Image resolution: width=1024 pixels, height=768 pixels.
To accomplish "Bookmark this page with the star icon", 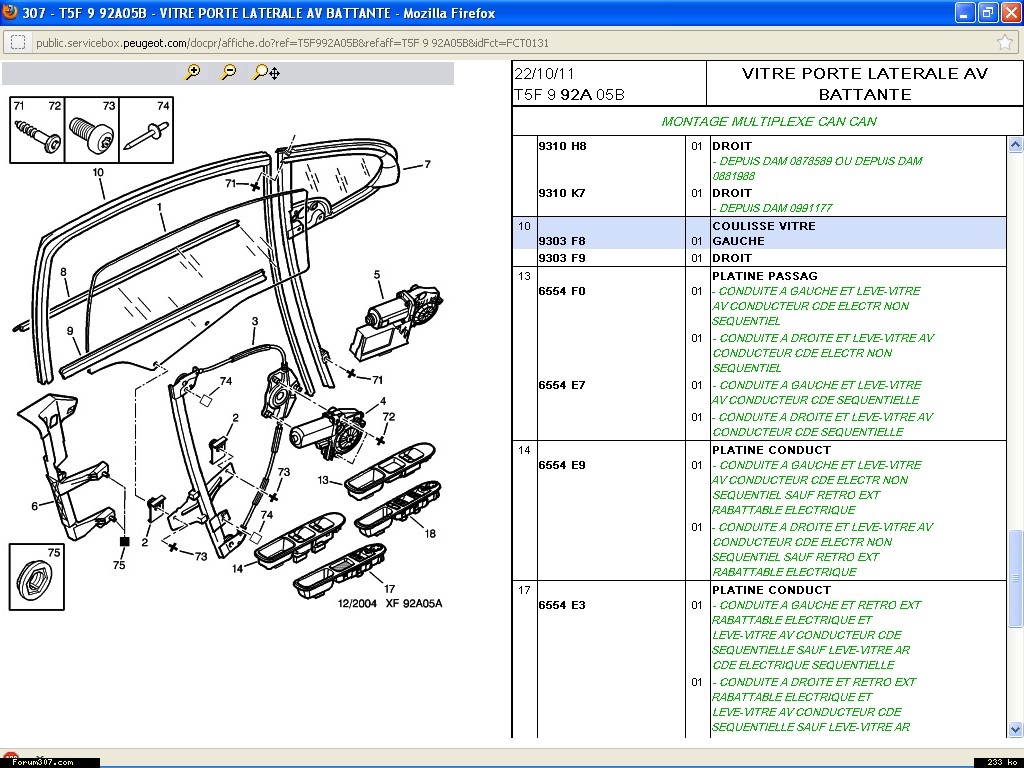I will [x=1005, y=43].
